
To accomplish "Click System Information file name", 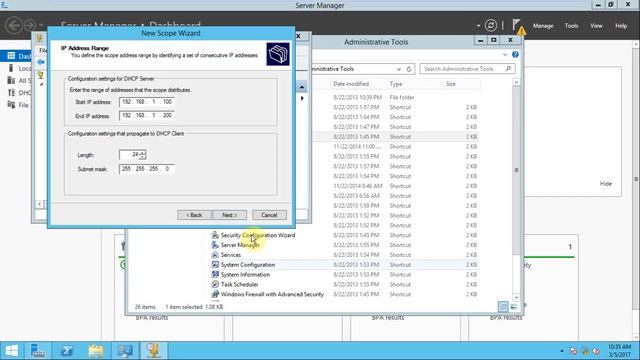I will tap(245, 274).
